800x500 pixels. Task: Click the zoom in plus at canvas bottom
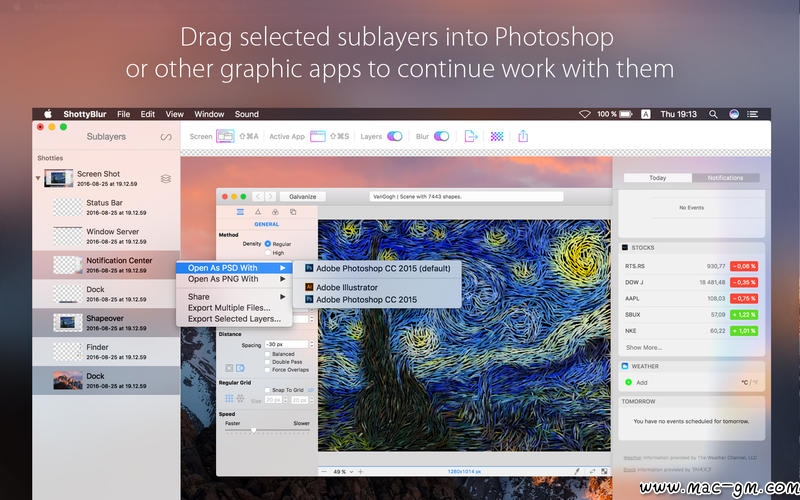(x=361, y=472)
